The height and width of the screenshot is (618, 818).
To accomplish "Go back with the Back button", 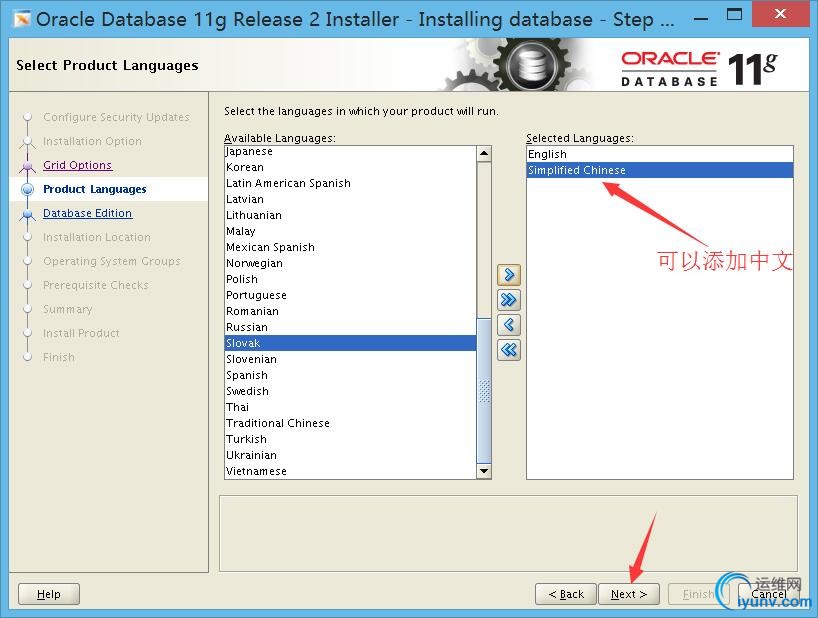I will [566, 594].
